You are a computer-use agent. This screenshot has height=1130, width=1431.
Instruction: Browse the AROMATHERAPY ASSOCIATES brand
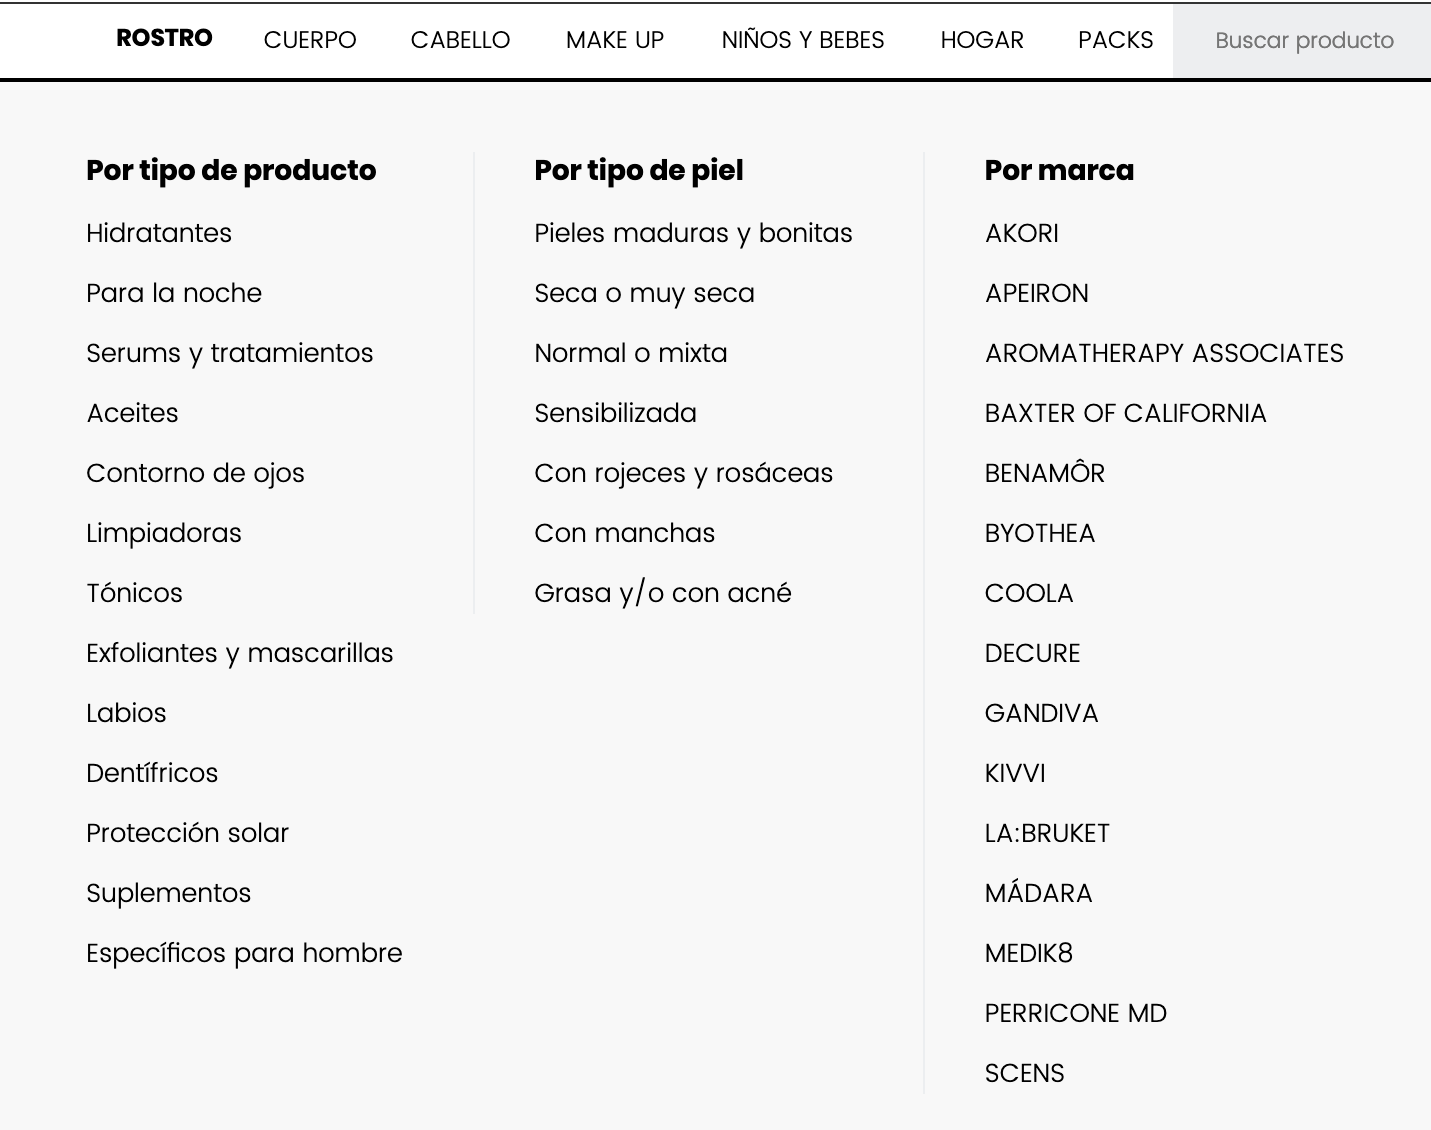tap(1164, 353)
